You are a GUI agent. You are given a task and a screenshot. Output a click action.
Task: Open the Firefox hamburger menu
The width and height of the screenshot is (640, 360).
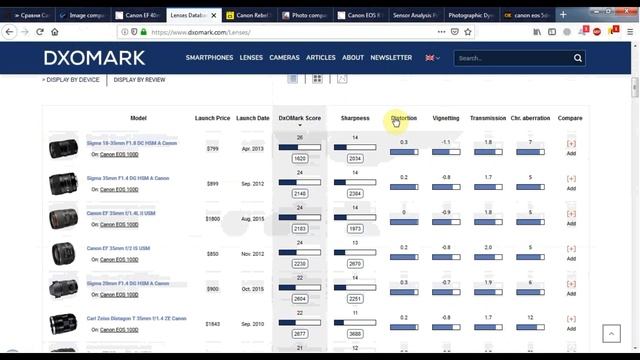pyautogui.click(x=630, y=32)
